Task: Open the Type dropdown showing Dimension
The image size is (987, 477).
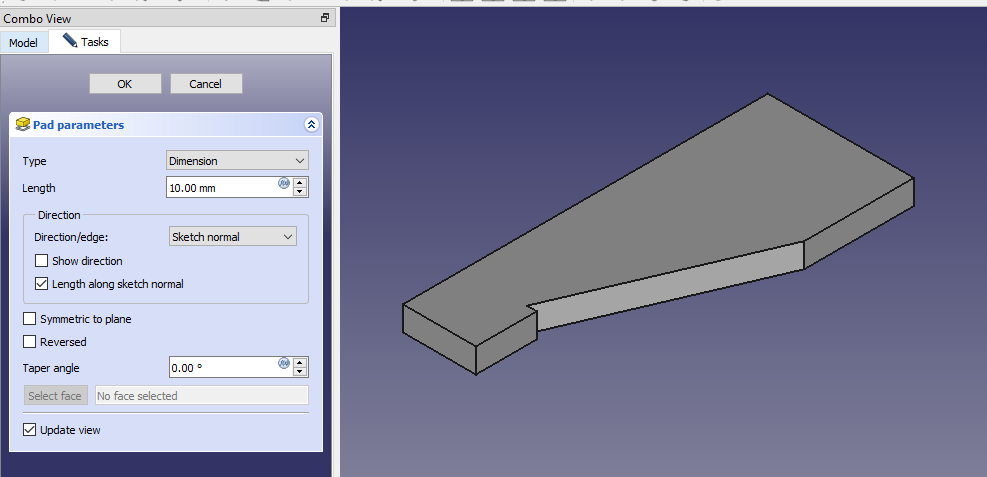Action: pos(237,161)
